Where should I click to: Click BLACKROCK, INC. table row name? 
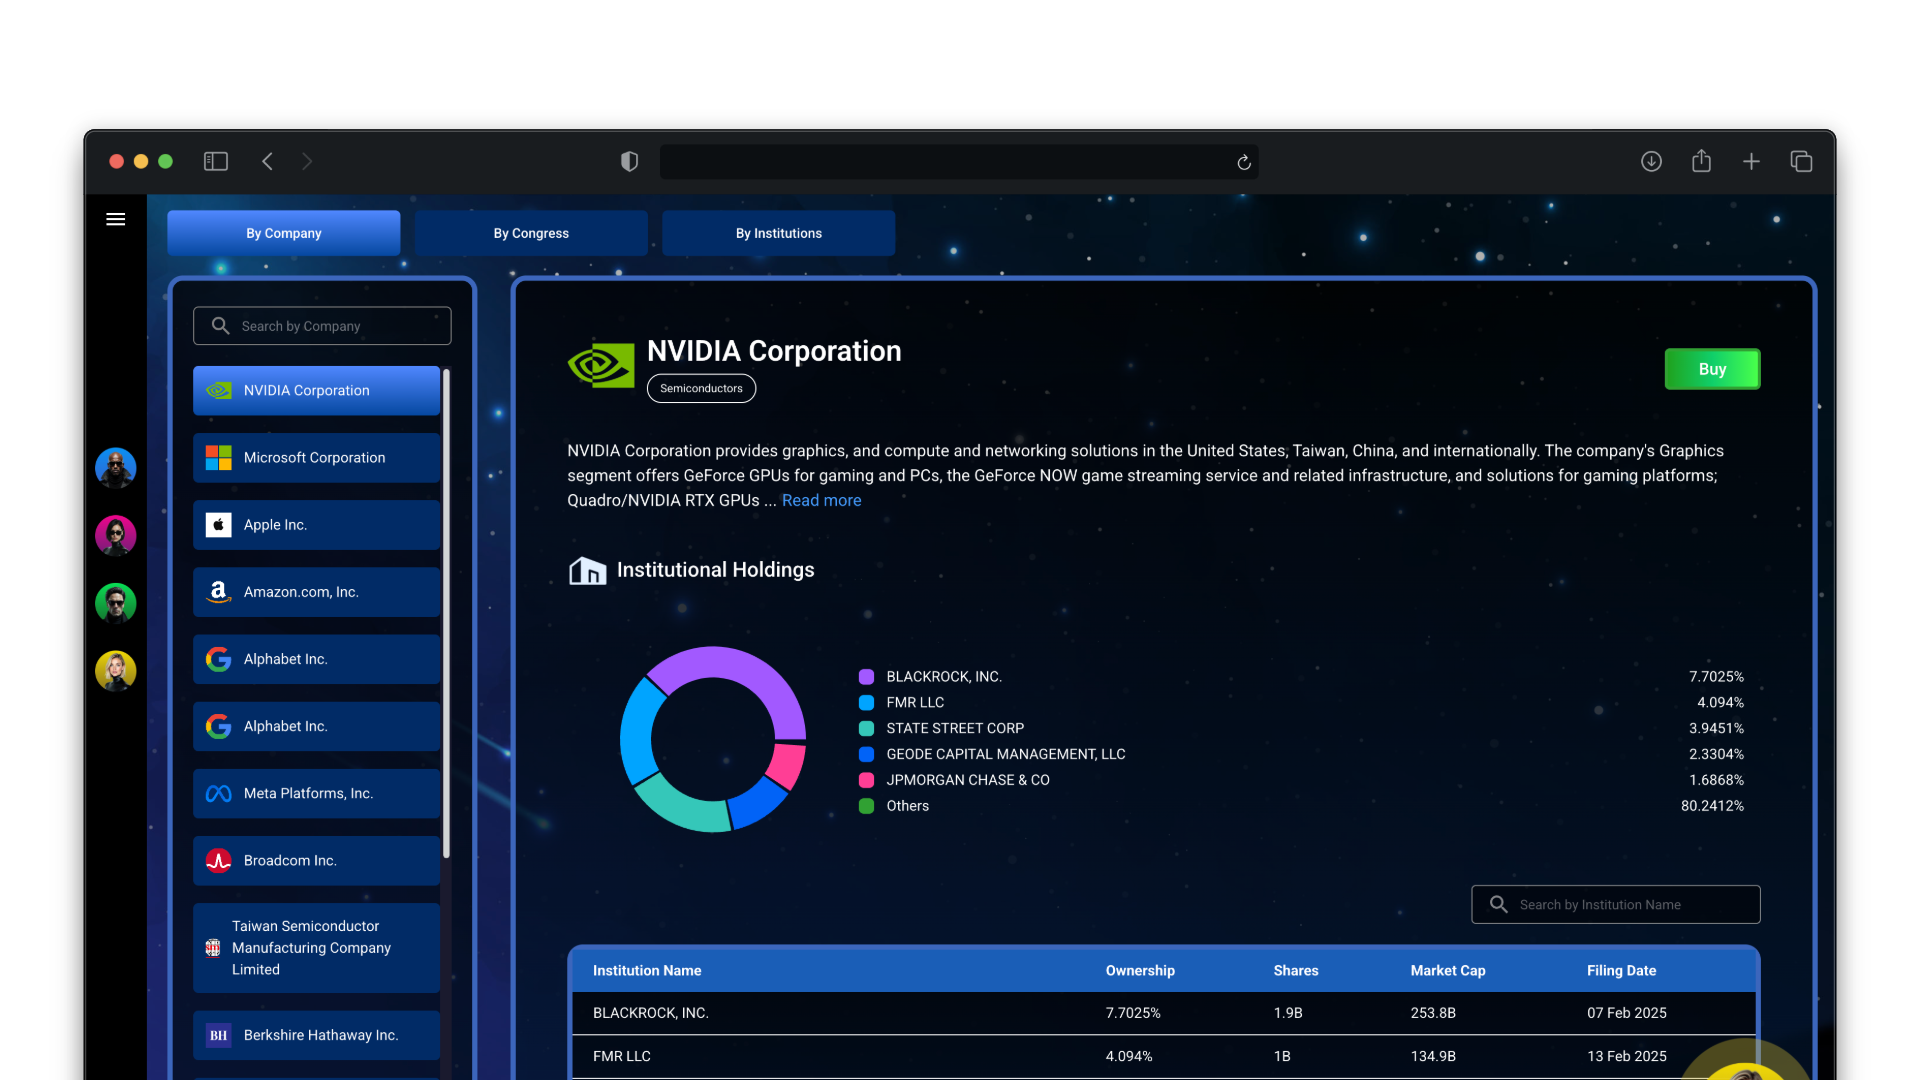tap(650, 1013)
